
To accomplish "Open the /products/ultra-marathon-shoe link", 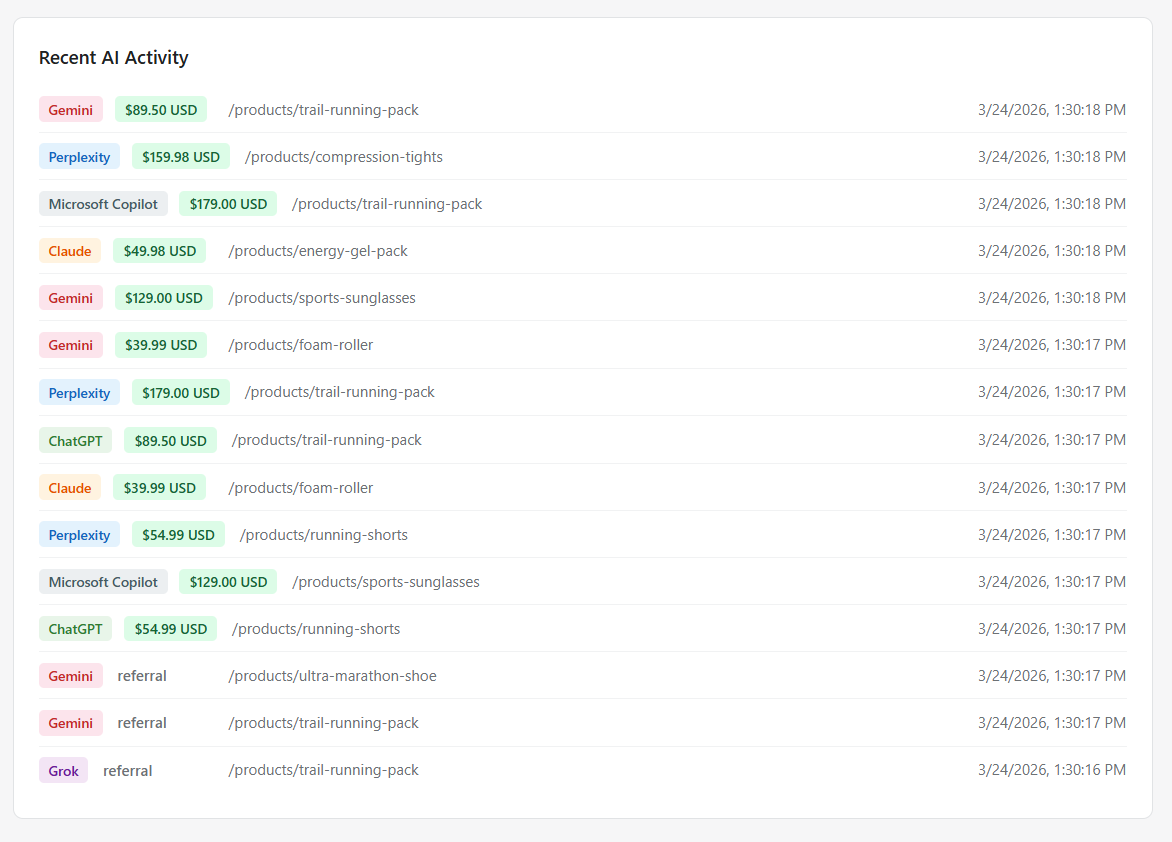I will pyautogui.click(x=331, y=675).
